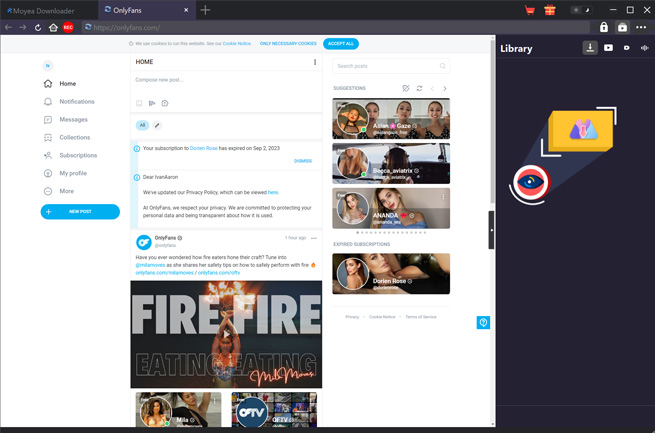The height and width of the screenshot is (433, 655).
Task: Select the 'All' feed filter chip
Action: [142, 125]
